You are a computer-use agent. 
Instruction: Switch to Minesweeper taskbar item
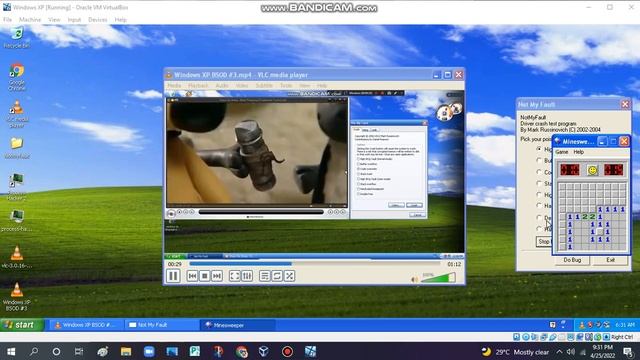(x=238, y=325)
